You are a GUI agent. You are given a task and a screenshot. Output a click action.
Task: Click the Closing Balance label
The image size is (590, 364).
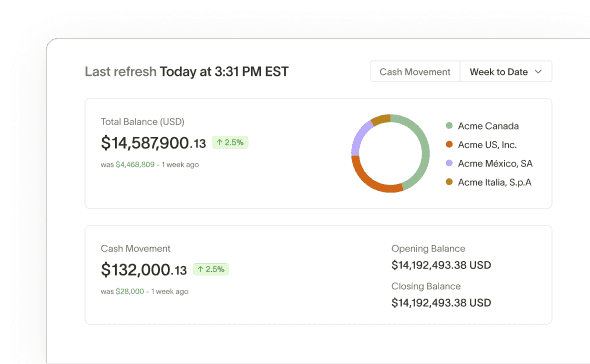(426, 286)
